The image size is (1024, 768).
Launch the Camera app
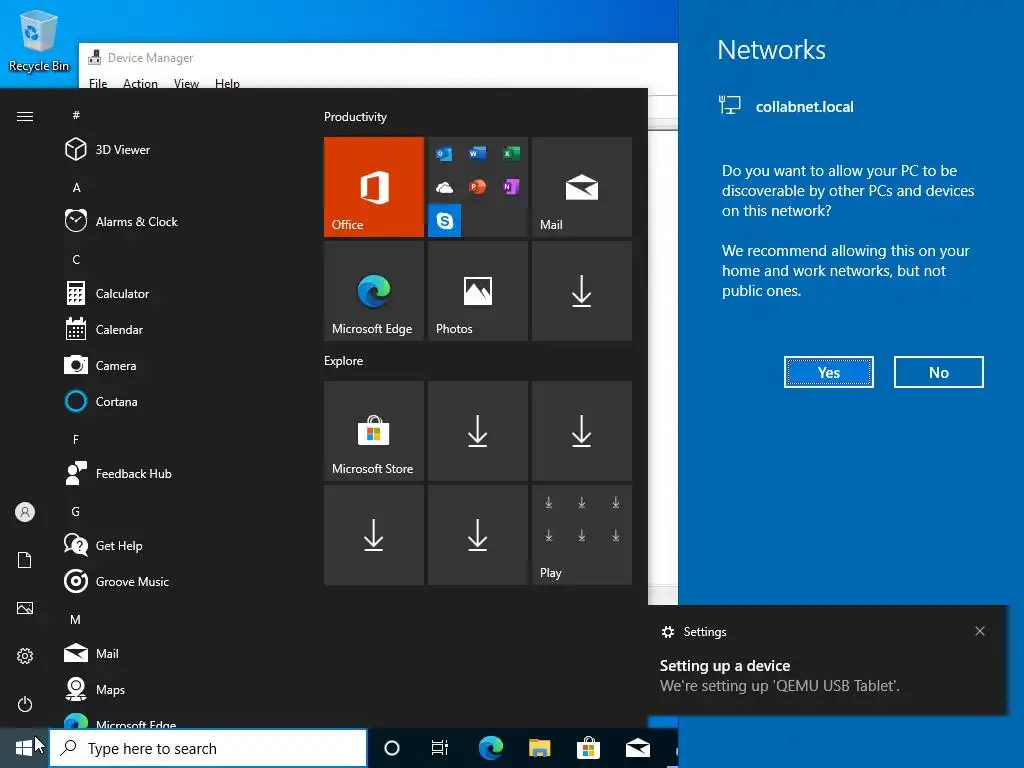176,365
